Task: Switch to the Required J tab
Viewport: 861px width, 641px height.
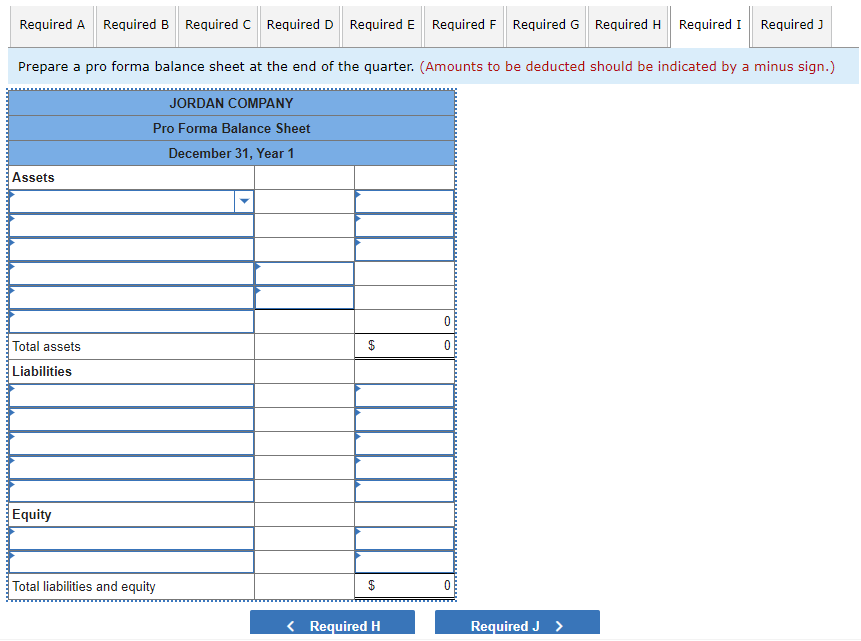Action: click(790, 25)
